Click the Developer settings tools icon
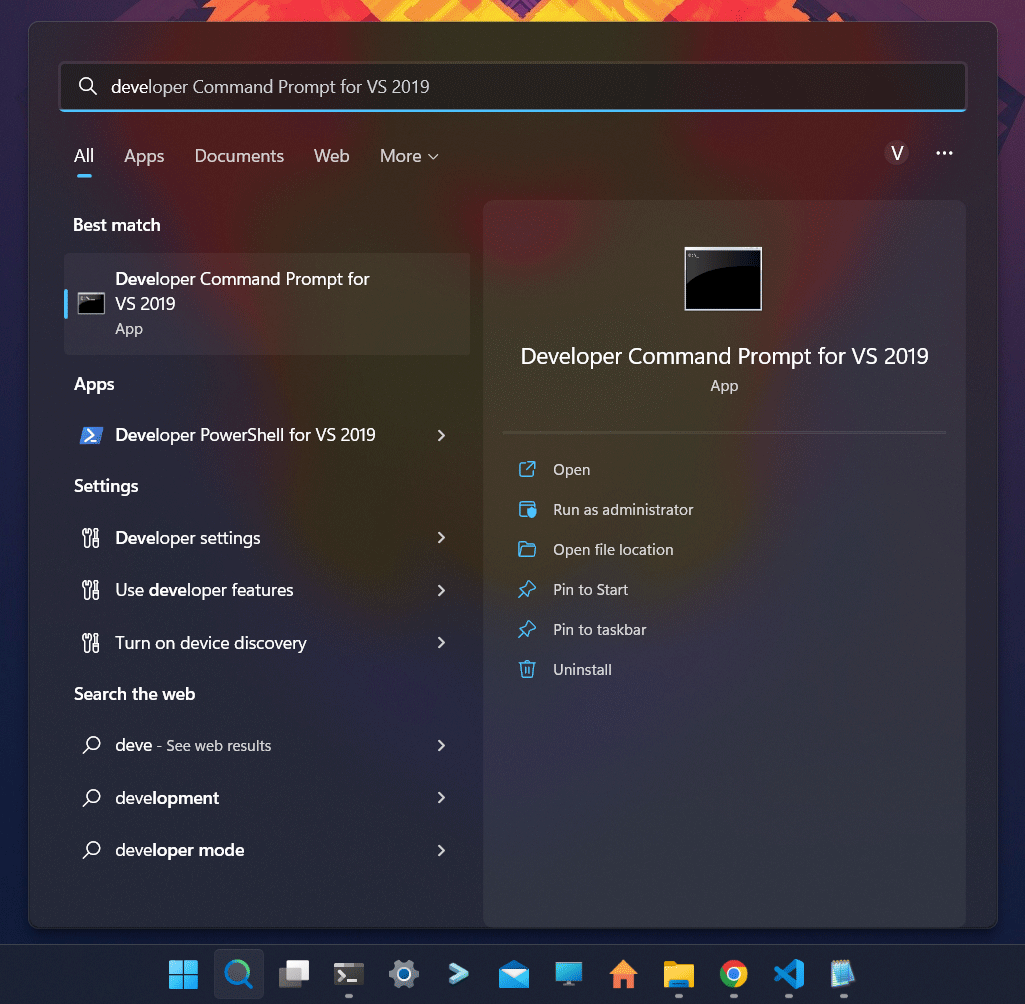The width and height of the screenshot is (1025, 1004). (x=91, y=538)
